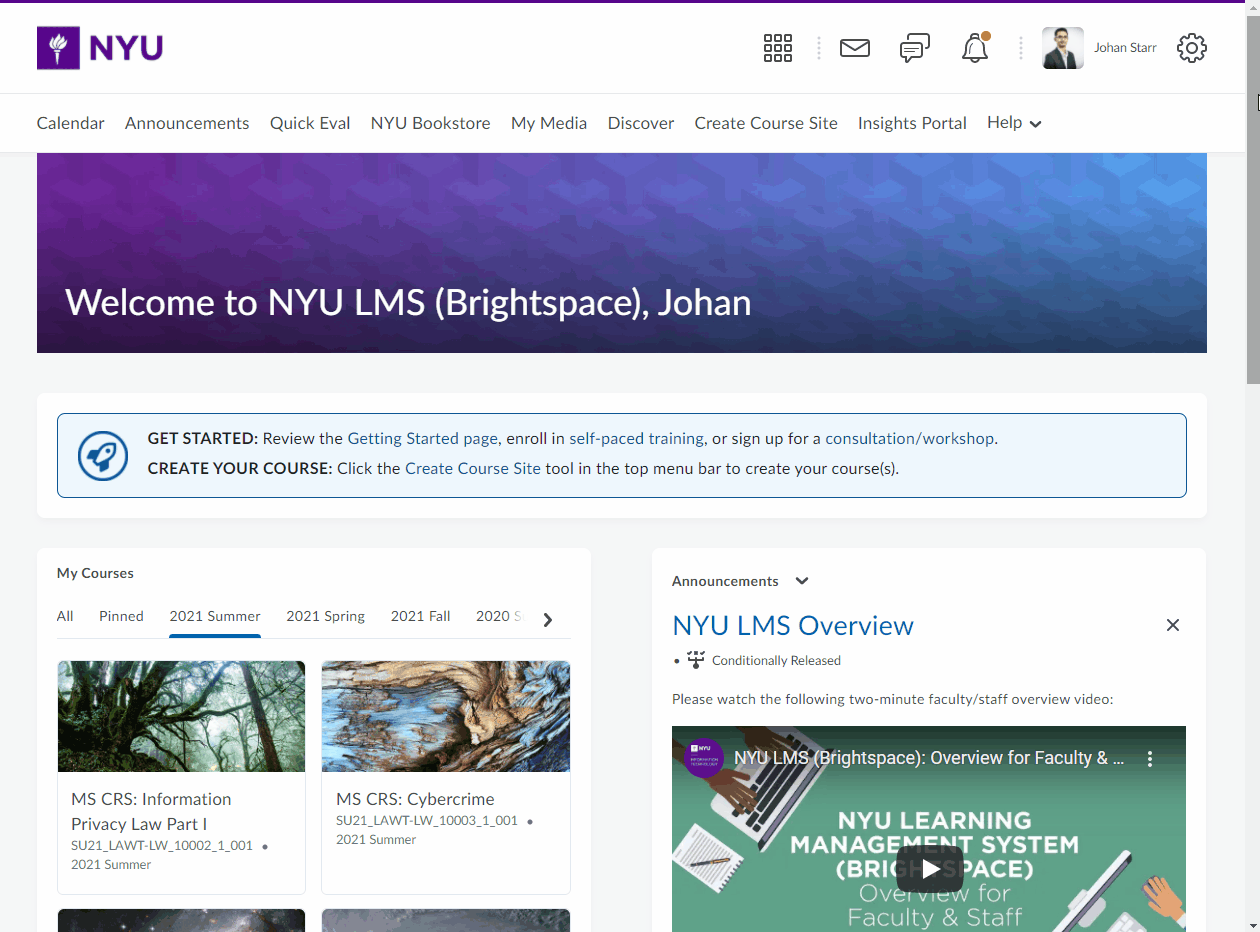Click the SU21_LAWT-LW_10002_1_001 course code

point(162,846)
